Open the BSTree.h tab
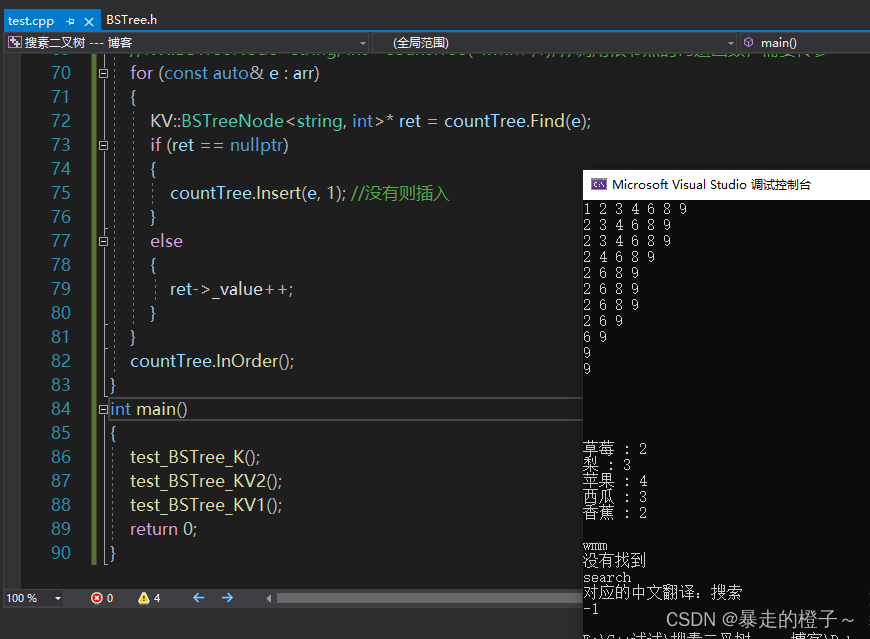Viewport: 870px width, 639px height. click(131, 20)
